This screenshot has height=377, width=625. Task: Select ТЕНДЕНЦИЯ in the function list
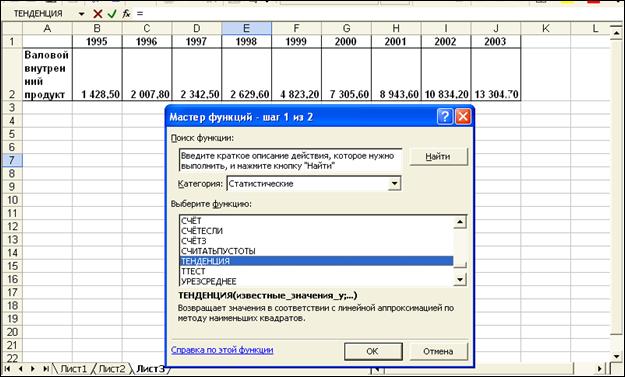click(x=316, y=261)
